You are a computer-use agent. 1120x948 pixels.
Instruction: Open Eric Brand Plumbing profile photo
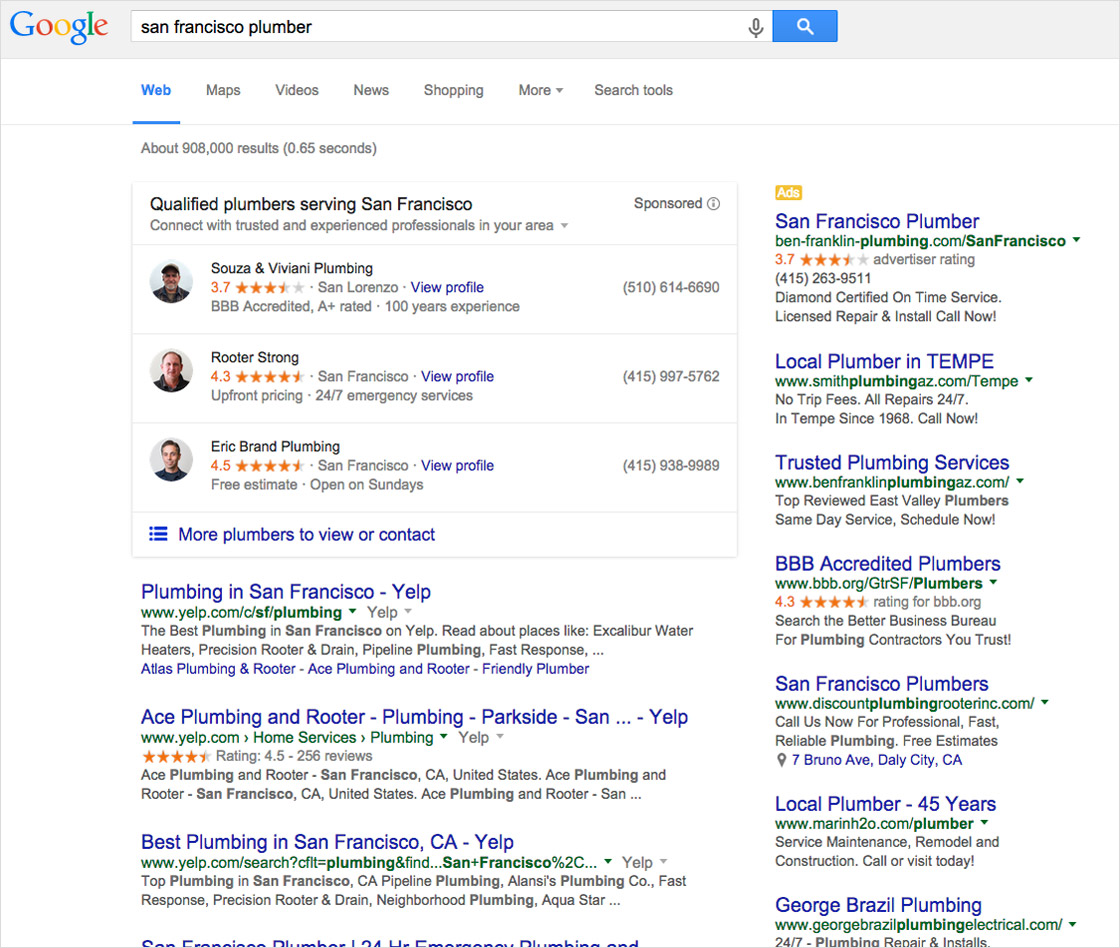(171, 459)
